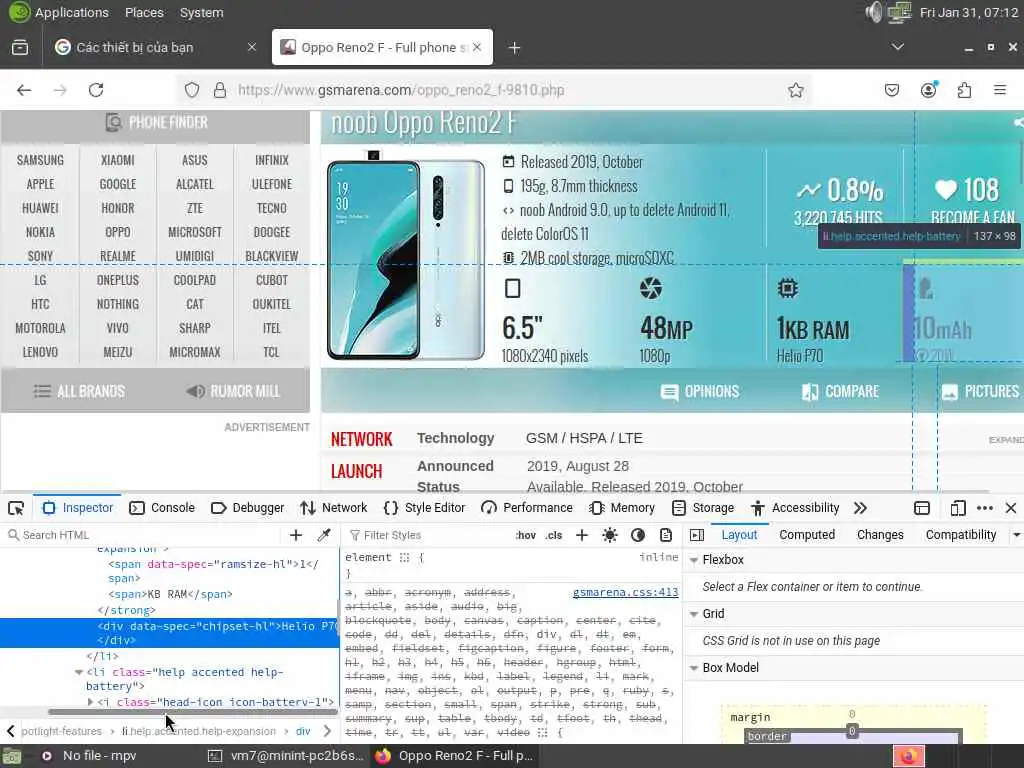Image resolution: width=1024 pixels, height=768 pixels.
Task: Click the Search HTML field
Action: pos(144,535)
